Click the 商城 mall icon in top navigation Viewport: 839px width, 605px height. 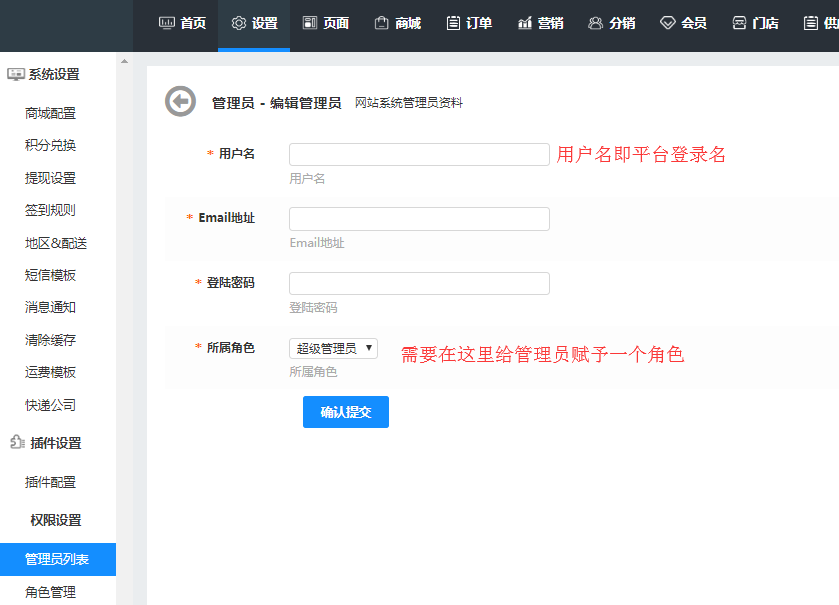[x=380, y=22]
